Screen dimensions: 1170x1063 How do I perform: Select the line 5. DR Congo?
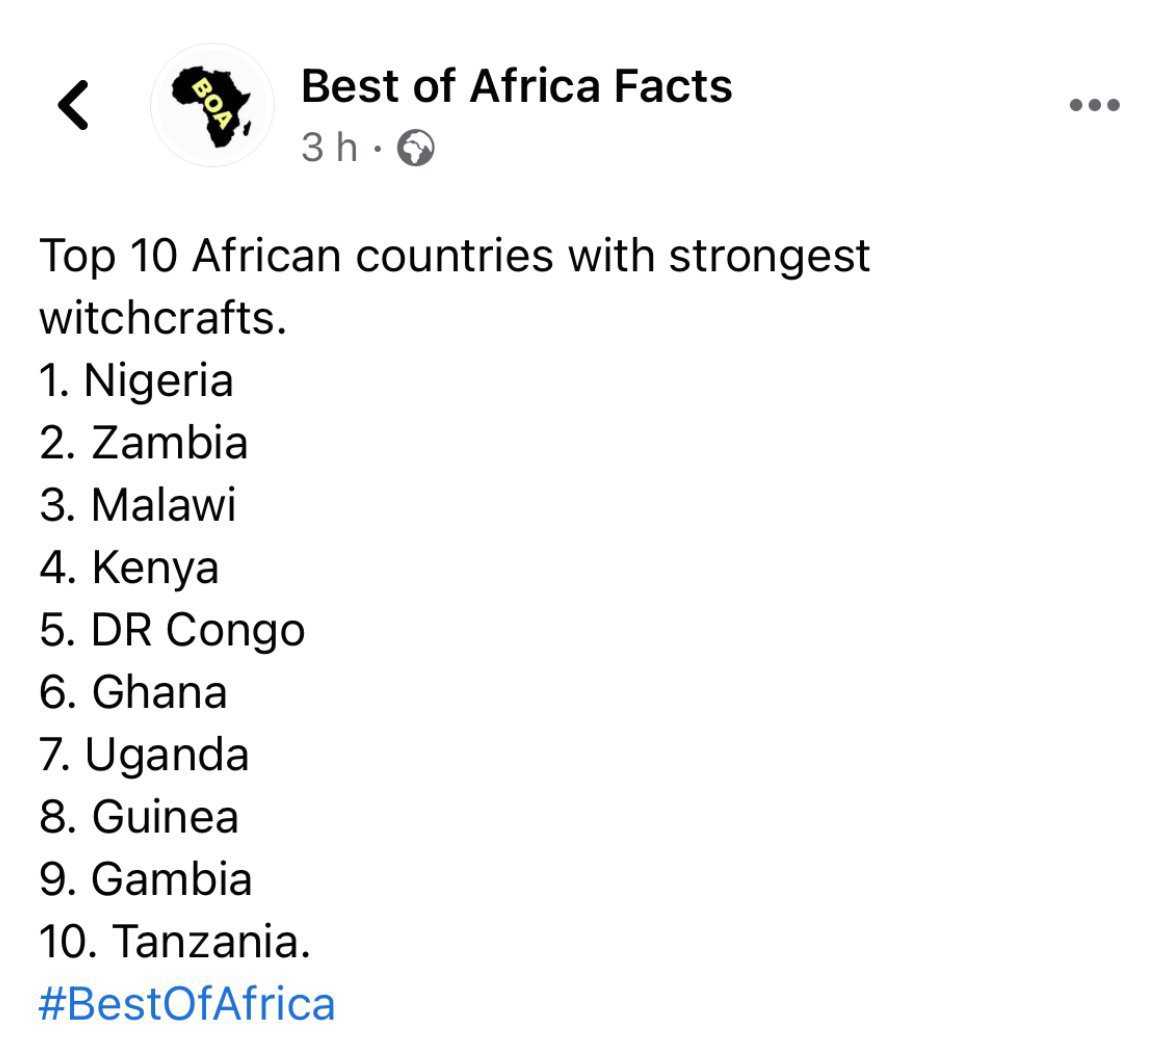pos(172,630)
